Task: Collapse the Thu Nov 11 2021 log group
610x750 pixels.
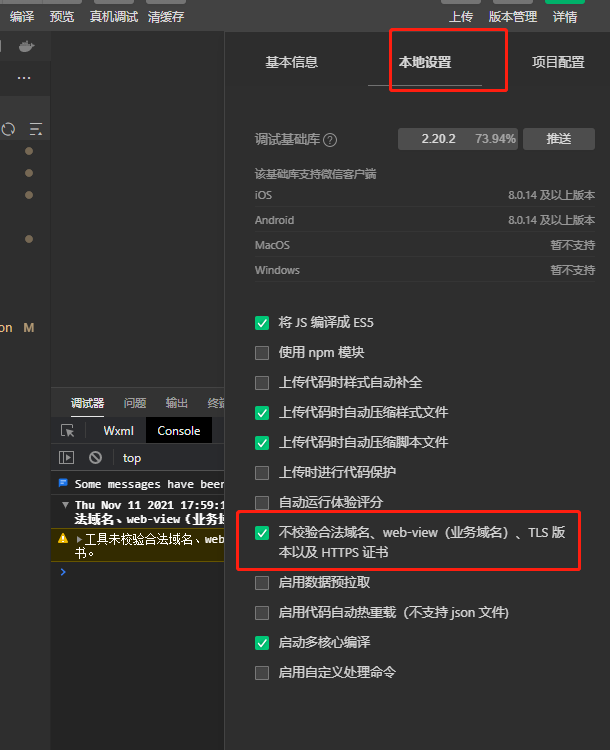Action: (66, 505)
